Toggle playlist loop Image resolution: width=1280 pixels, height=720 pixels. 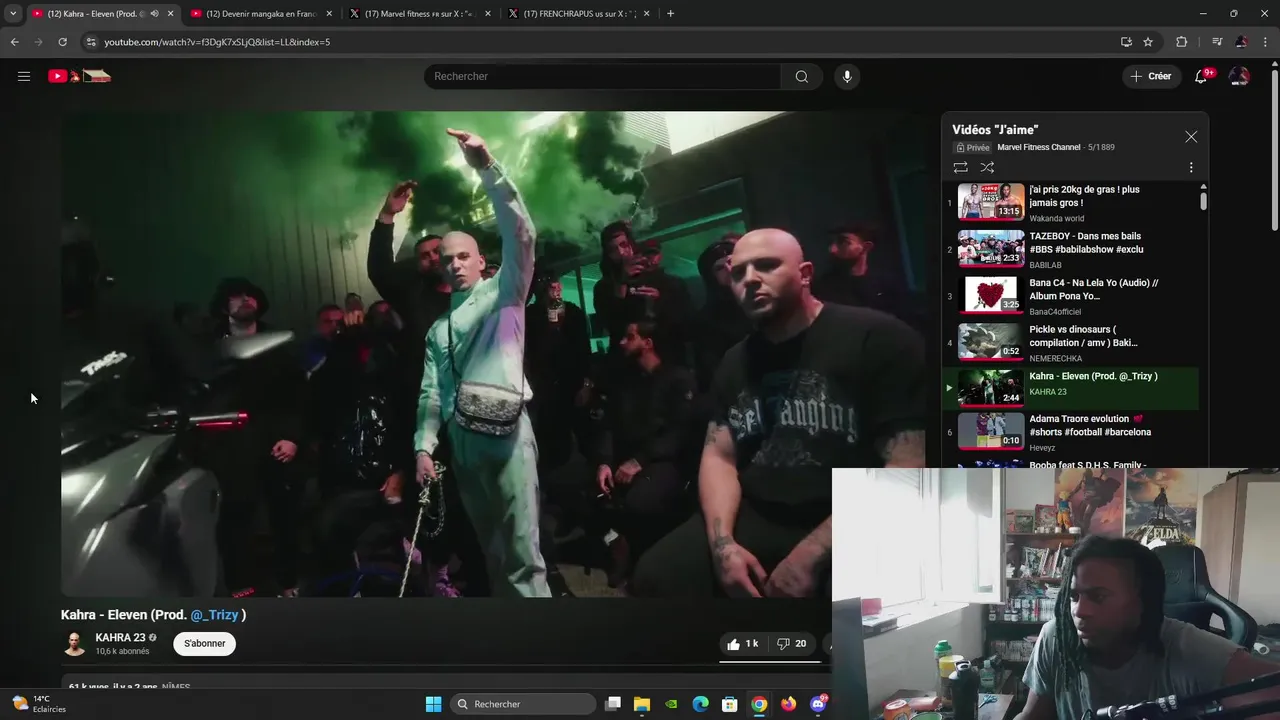click(x=960, y=168)
